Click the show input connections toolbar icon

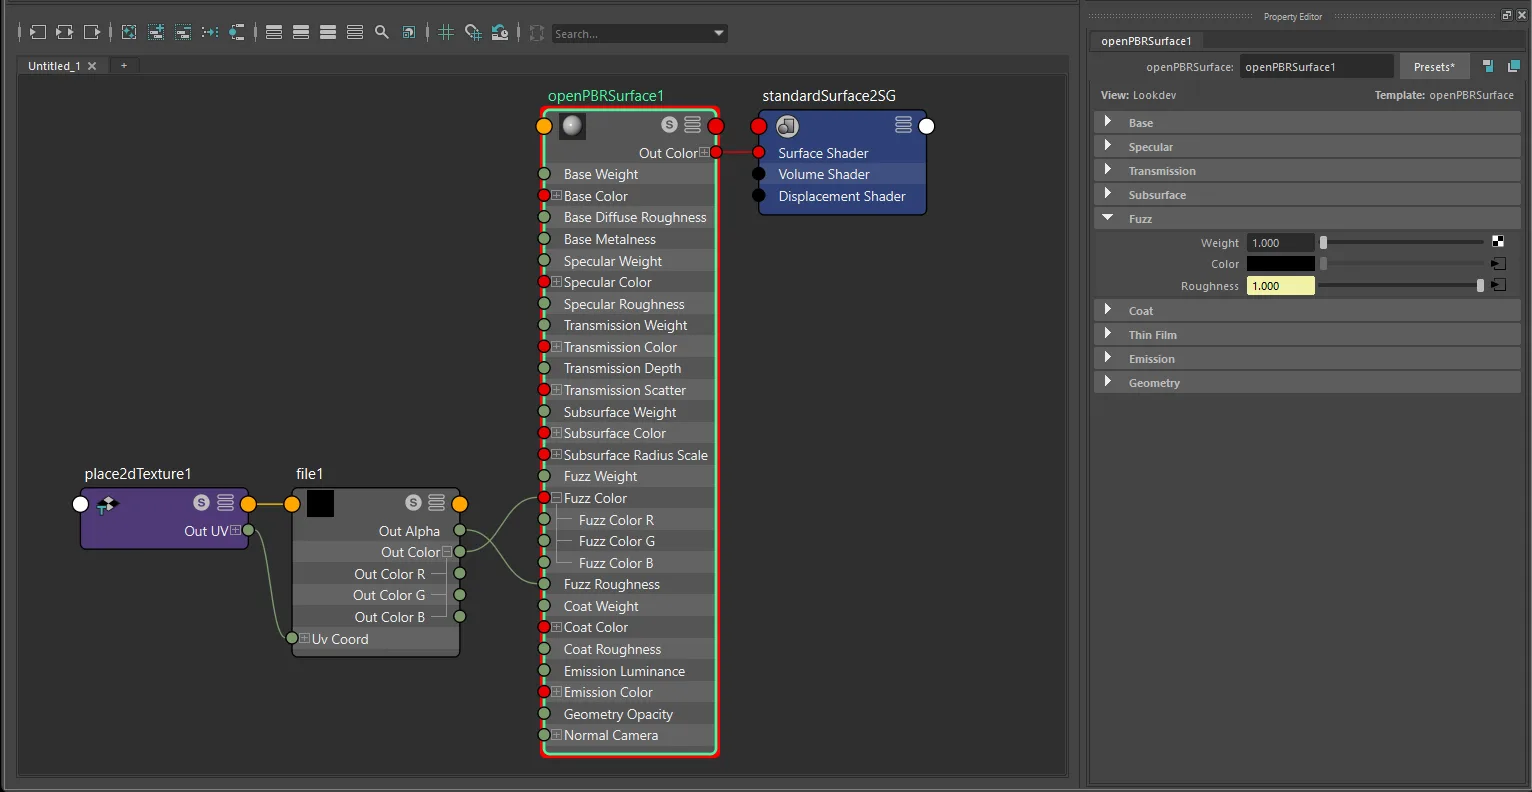tap(37, 33)
